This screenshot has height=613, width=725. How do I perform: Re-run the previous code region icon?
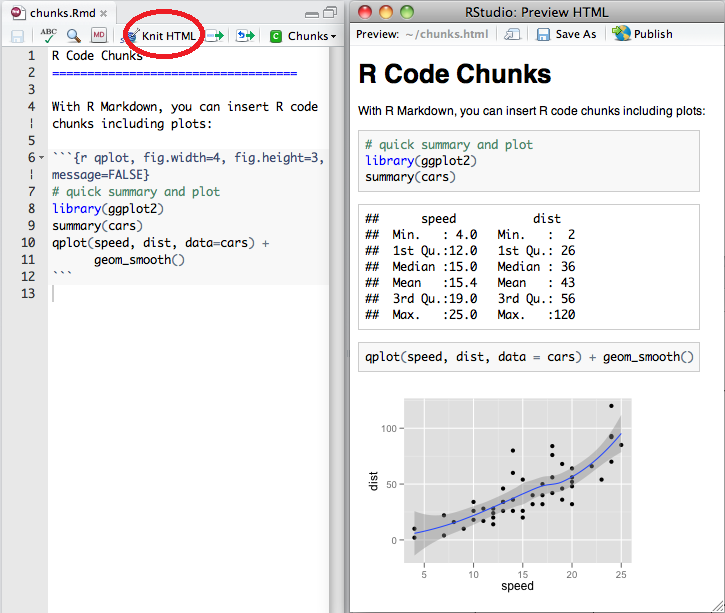click(245, 35)
